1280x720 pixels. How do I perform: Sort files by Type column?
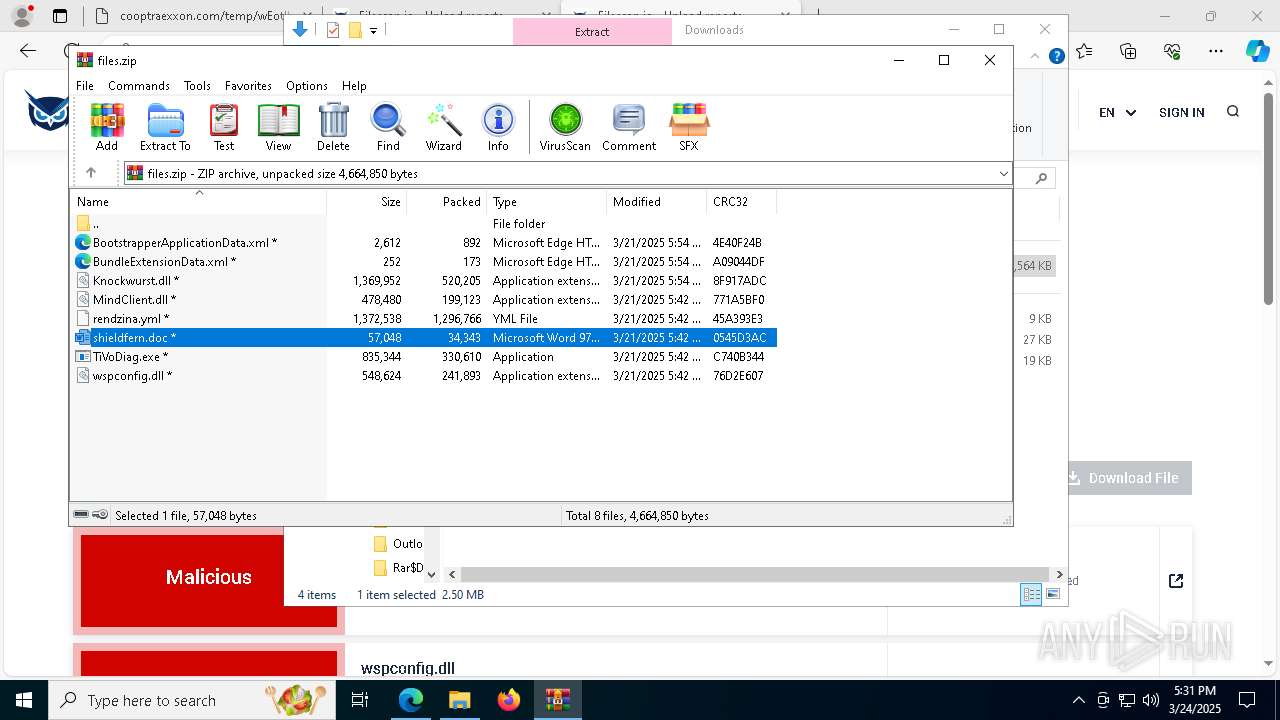click(x=546, y=201)
